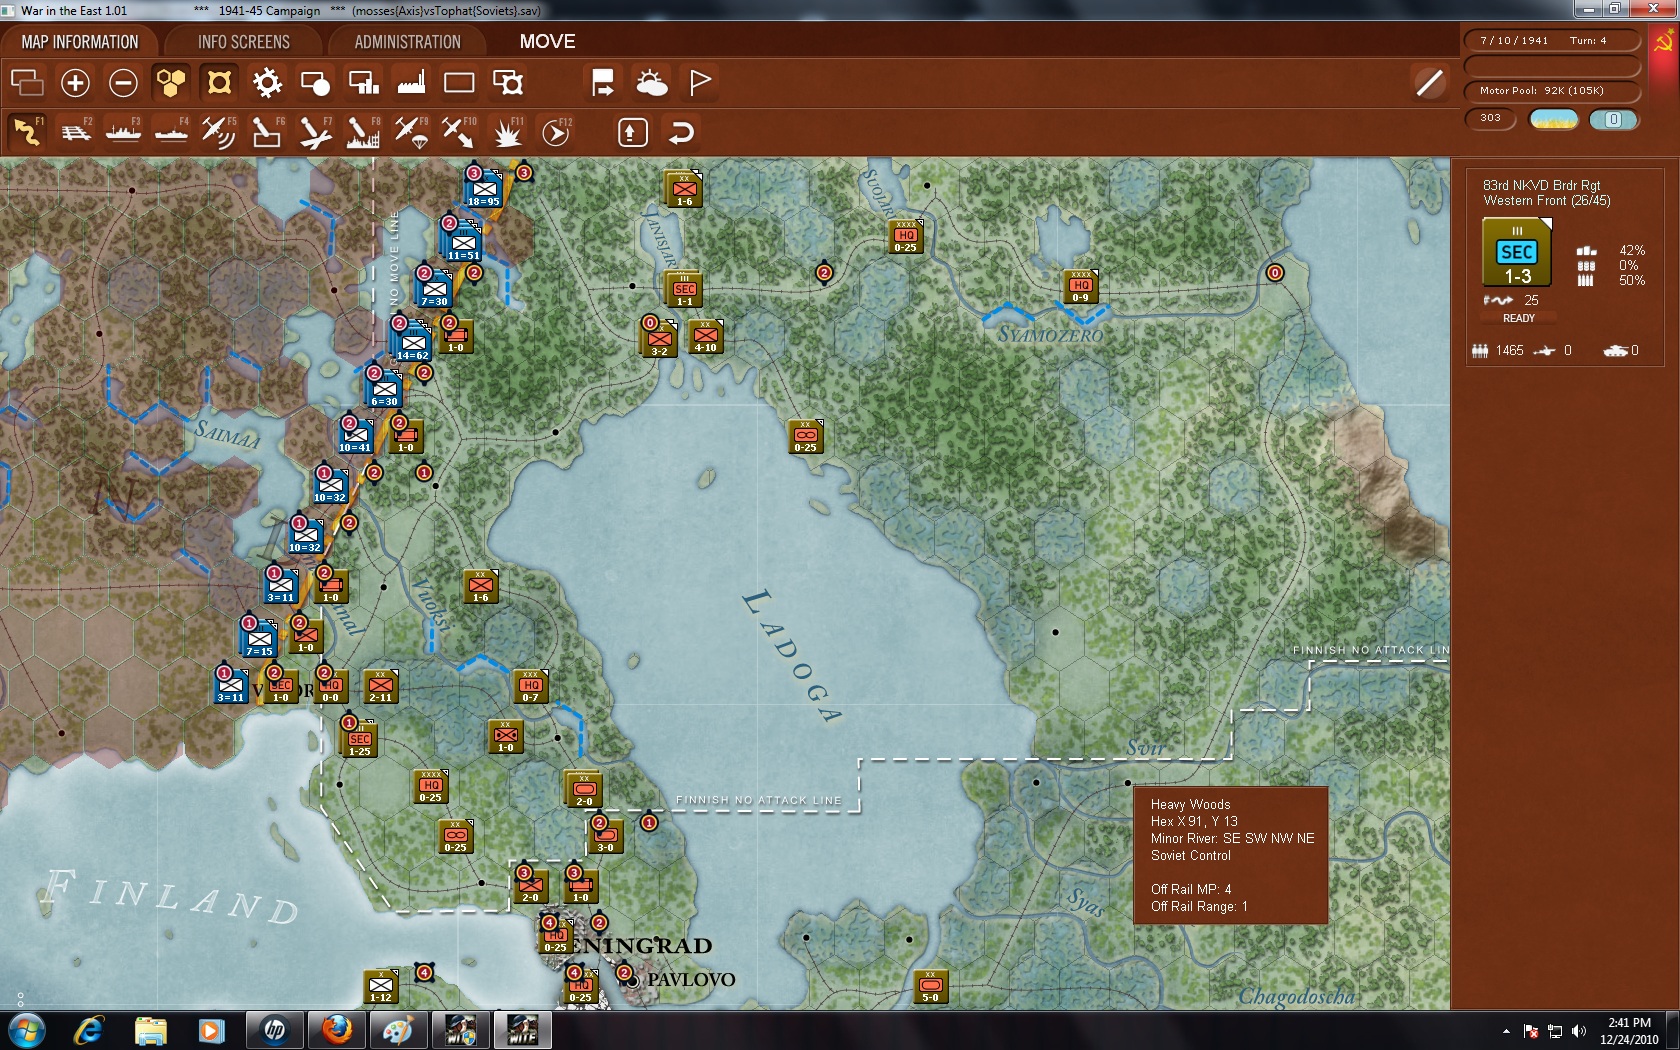Show hidden tray icons arrow
This screenshot has height=1050, width=1680.
(1506, 1031)
